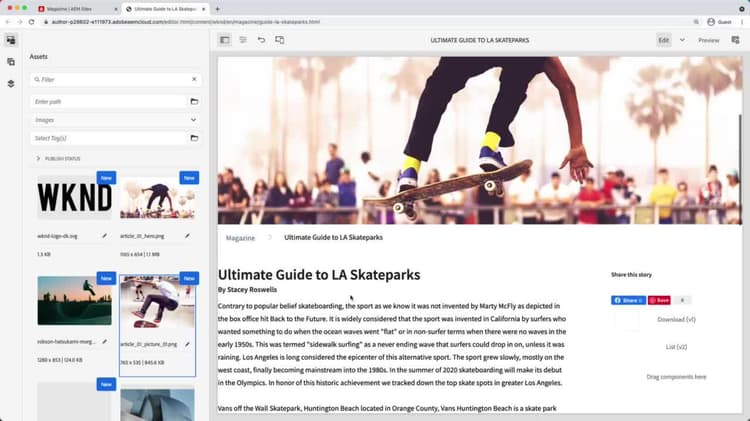
Task: Open page information settings
Action: (243, 40)
